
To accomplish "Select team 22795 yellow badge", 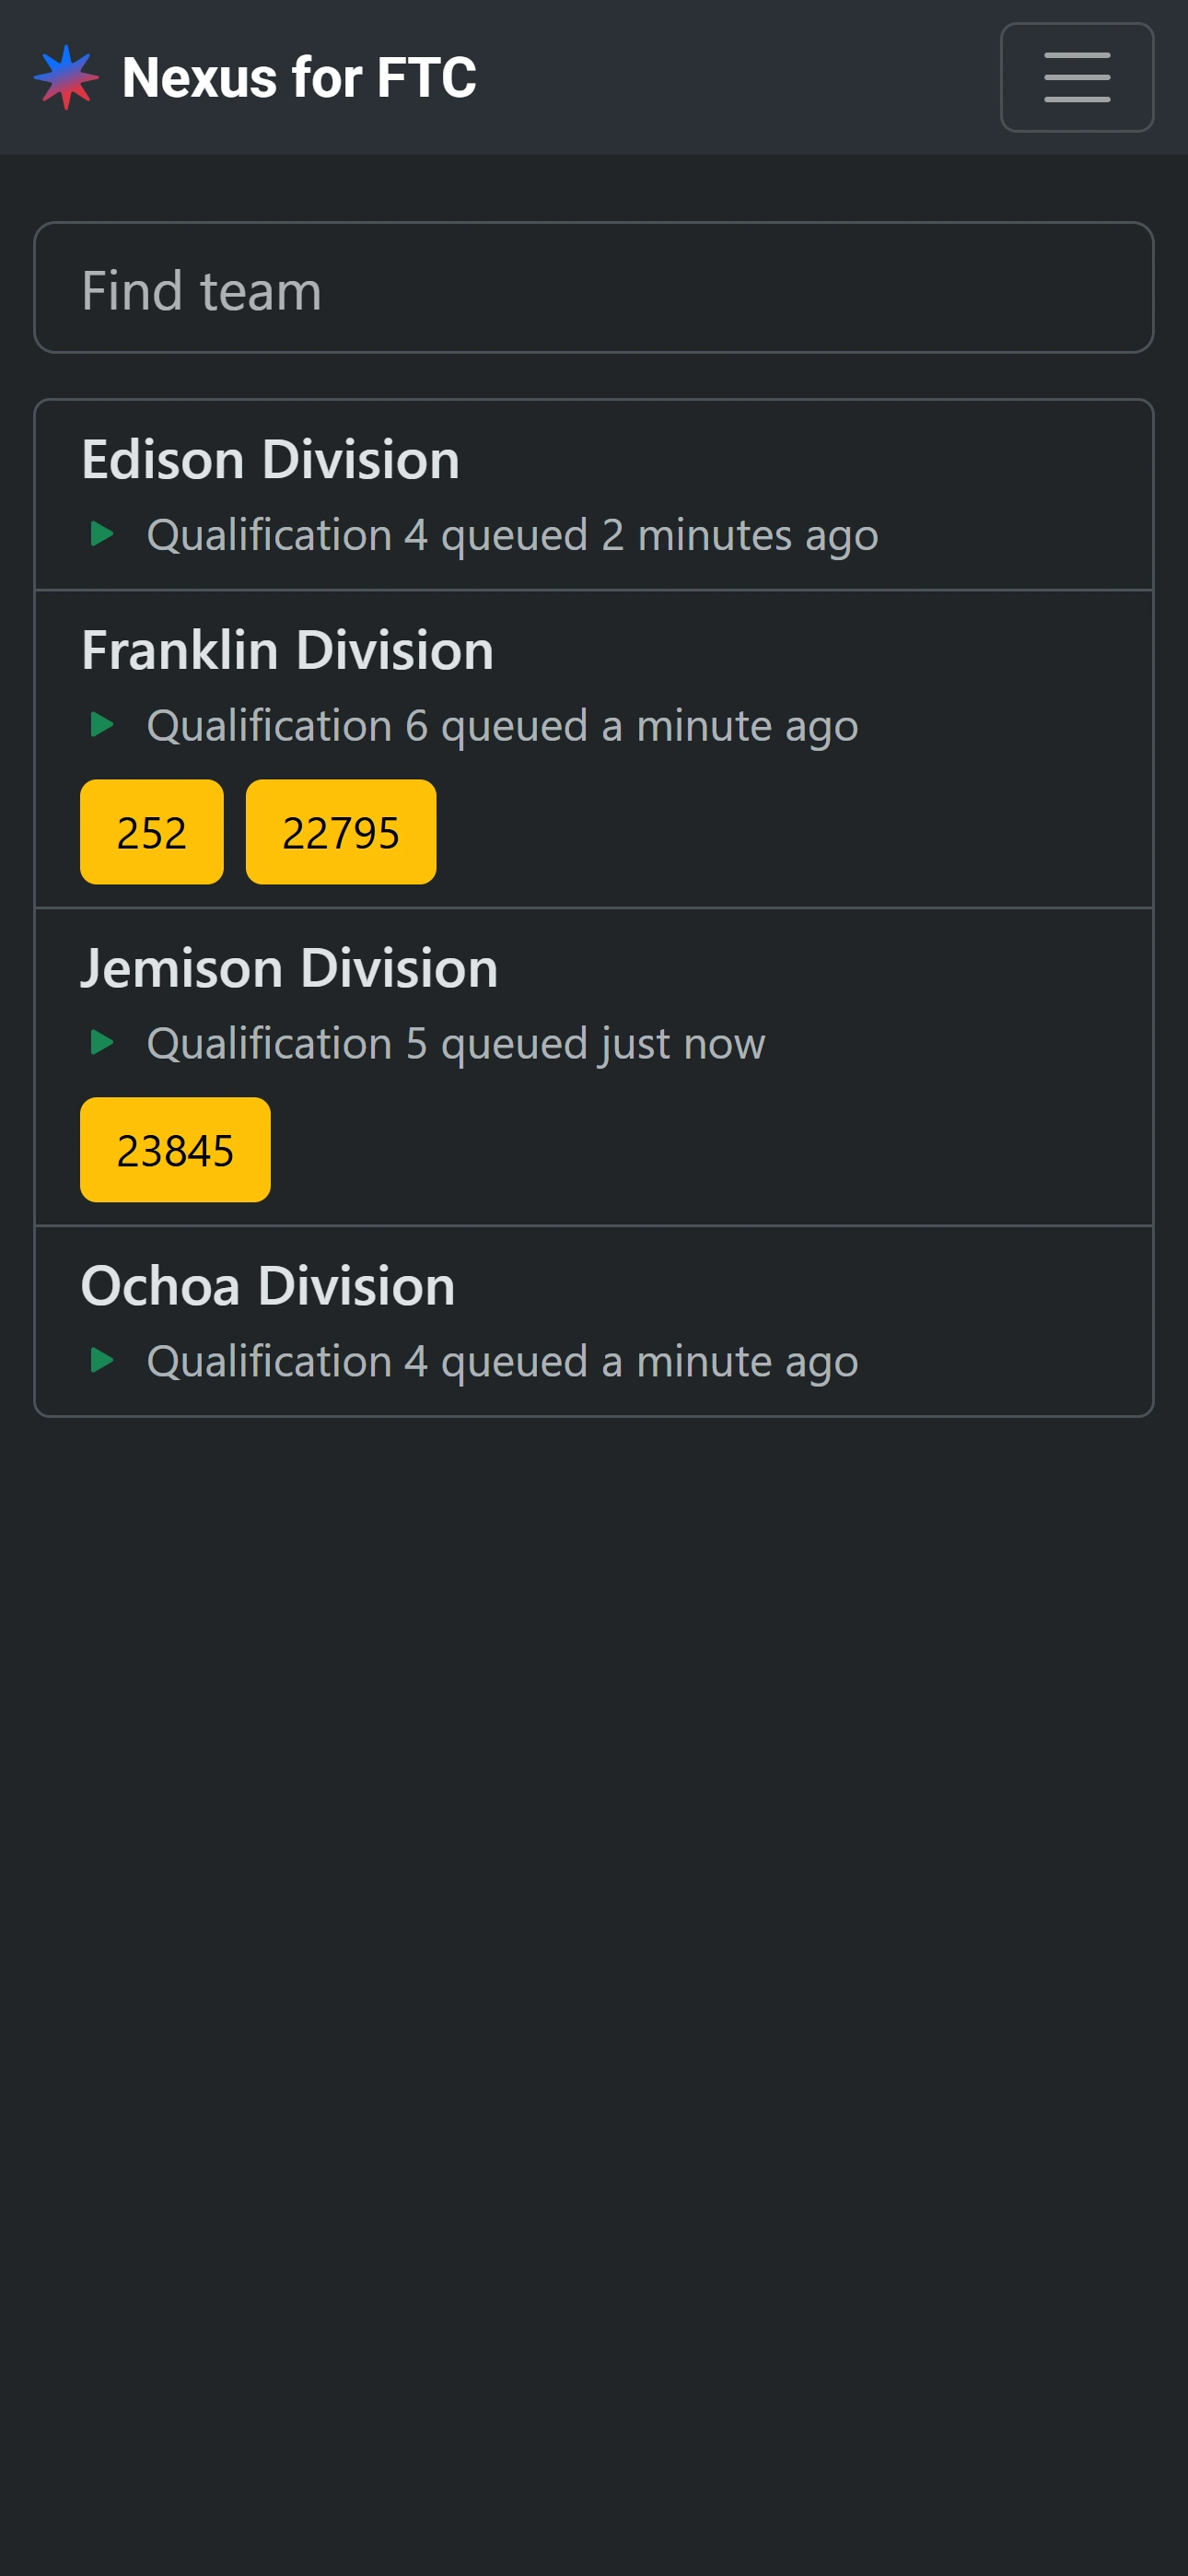I will coord(341,832).
